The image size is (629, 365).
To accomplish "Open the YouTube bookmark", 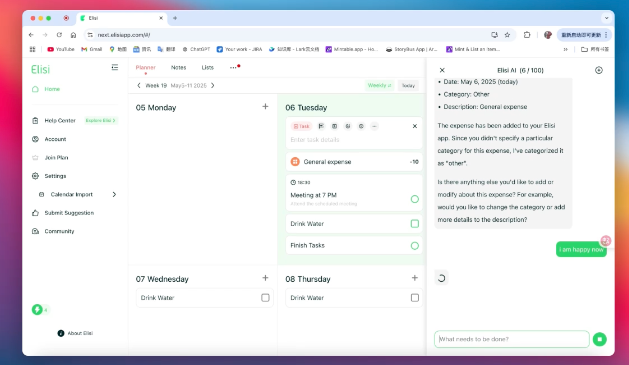I will coord(61,49).
